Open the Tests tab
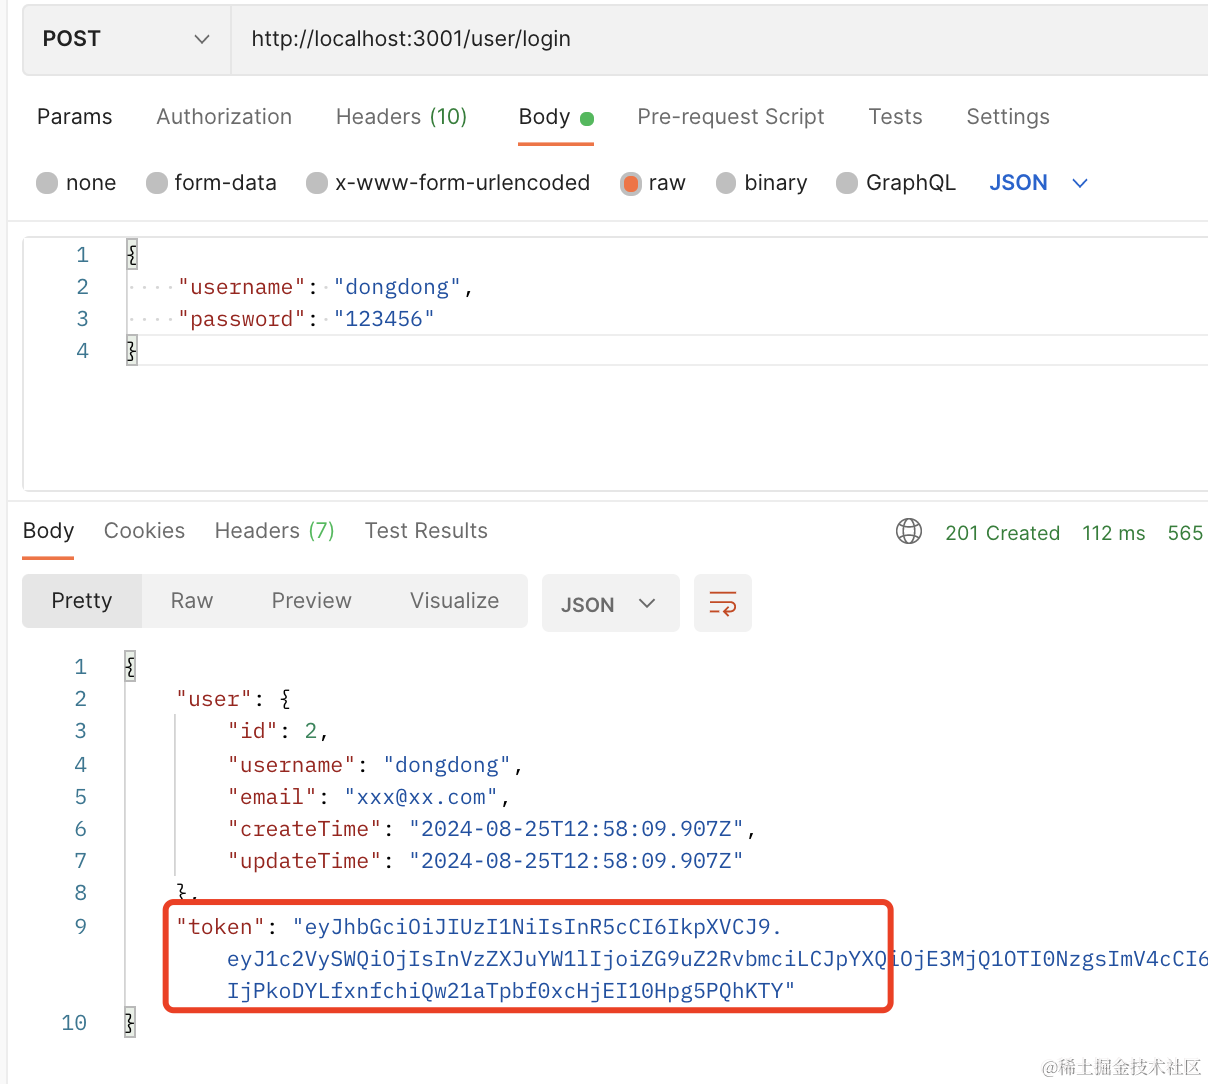Screen dimensions: 1208x1084 click(x=895, y=117)
